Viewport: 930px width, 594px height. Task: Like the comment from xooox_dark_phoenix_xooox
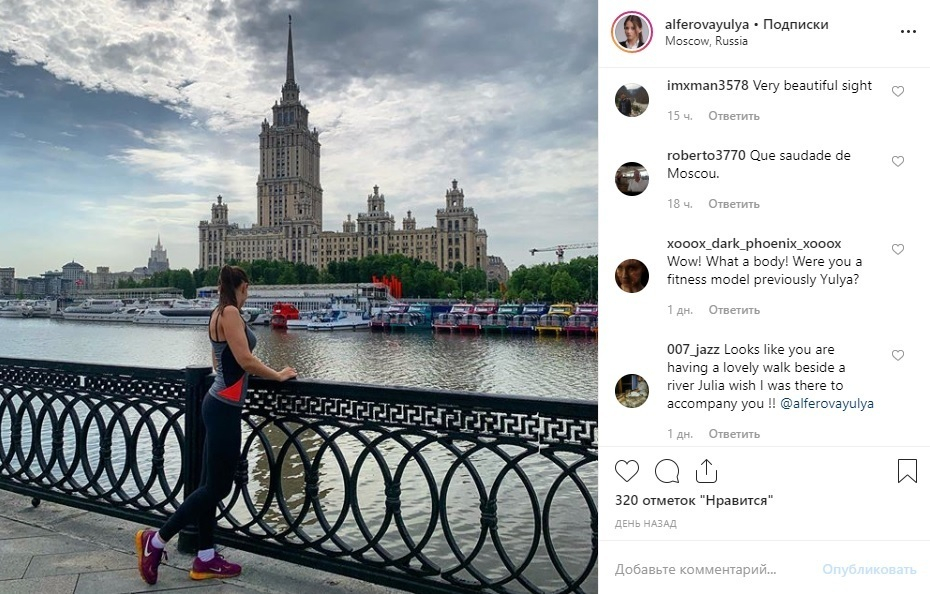898,249
